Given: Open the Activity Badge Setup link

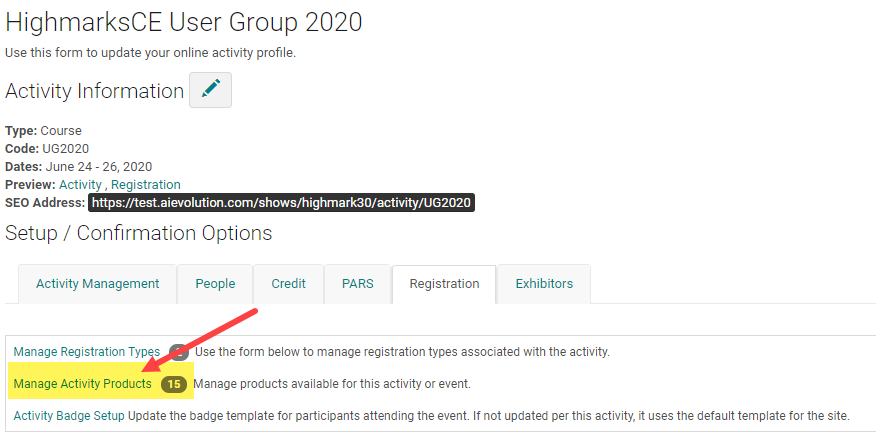Looking at the screenshot, I should point(69,415).
